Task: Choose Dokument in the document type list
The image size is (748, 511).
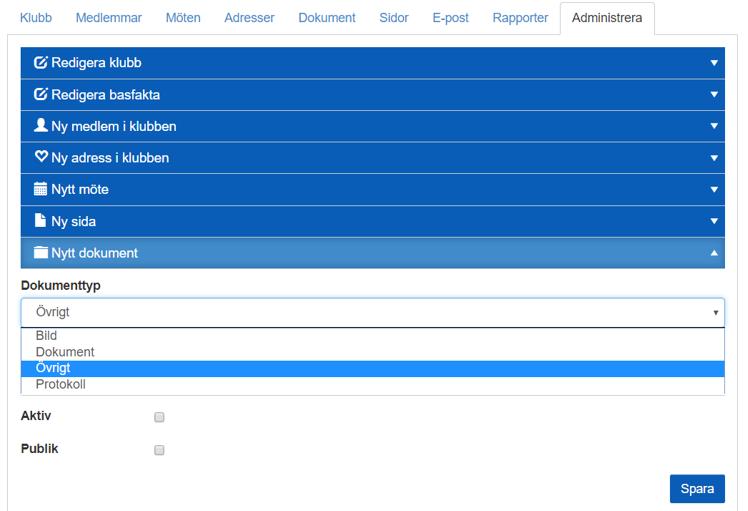Action: pyautogui.click(x=373, y=352)
